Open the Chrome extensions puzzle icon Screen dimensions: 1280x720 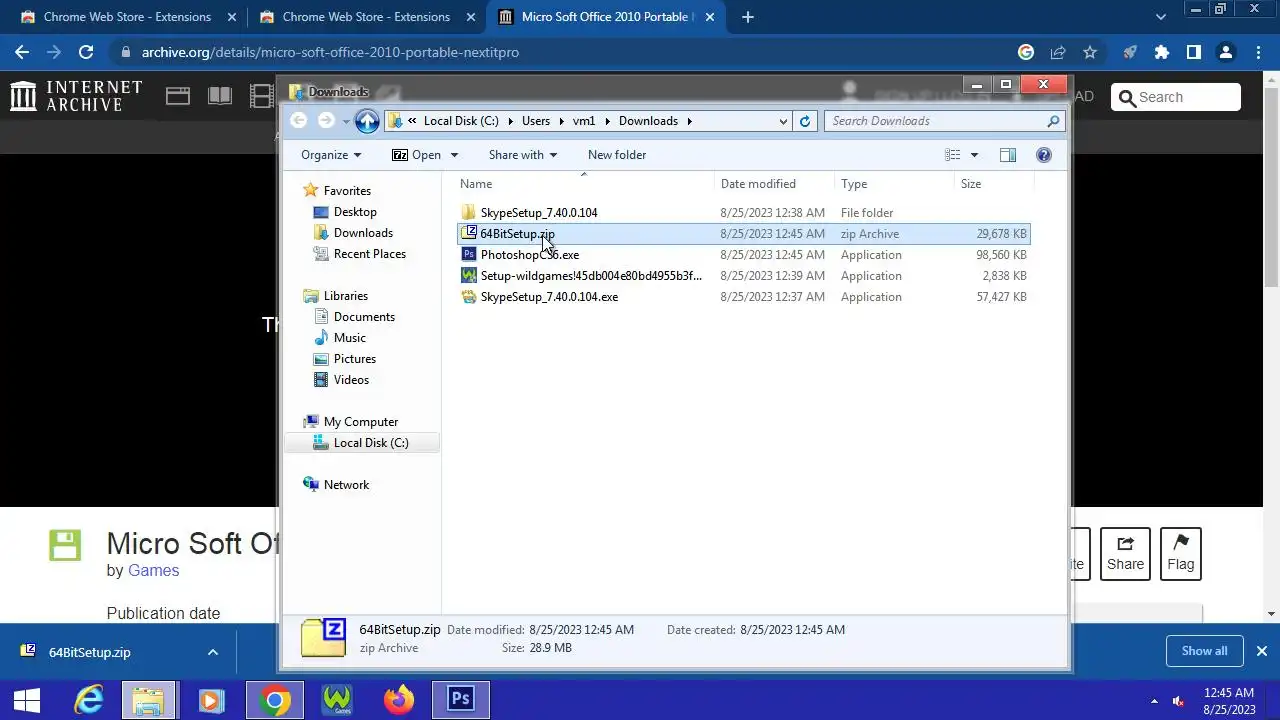coord(1162,52)
